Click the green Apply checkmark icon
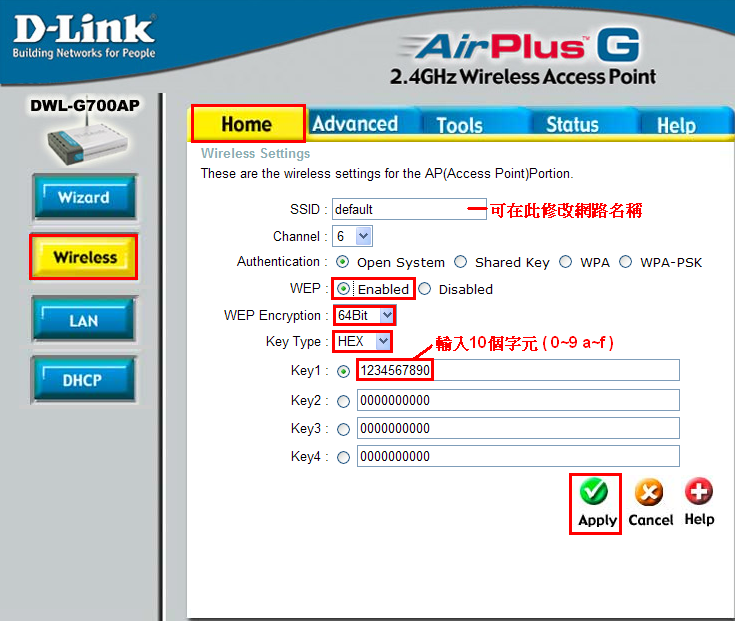This screenshot has width=735, height=621. click(x=593, y=491)
